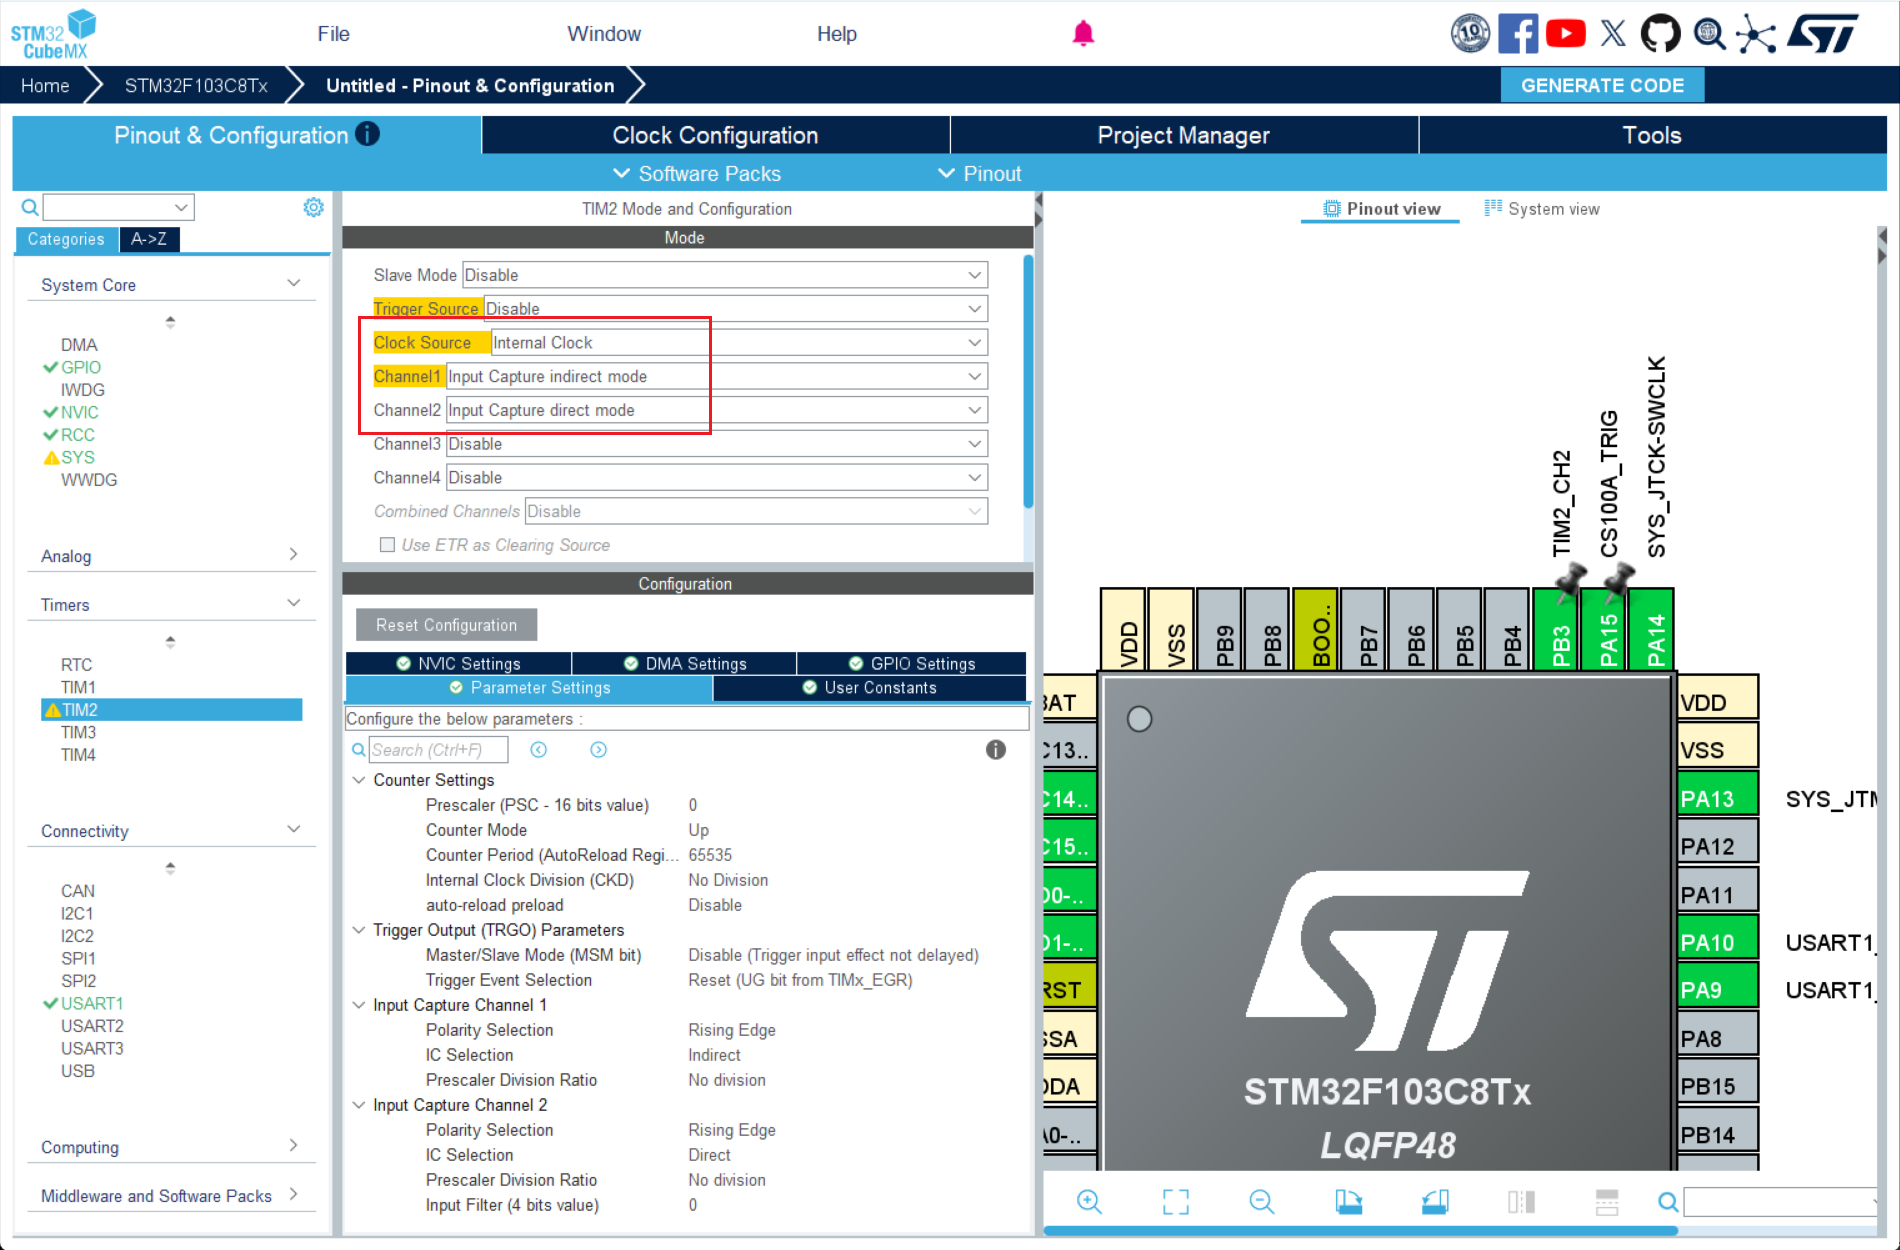
Task: Zoom in on the pinout view
Action: coord(1089,1201)
